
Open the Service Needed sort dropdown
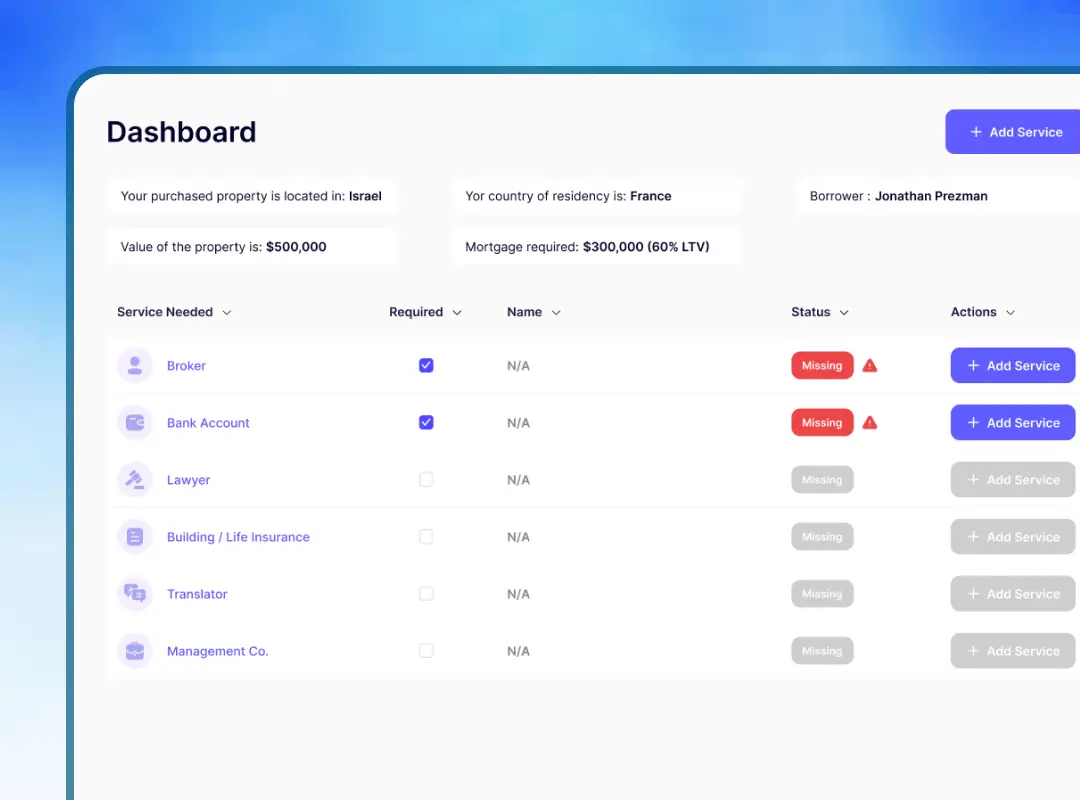(x=228, y=312)
